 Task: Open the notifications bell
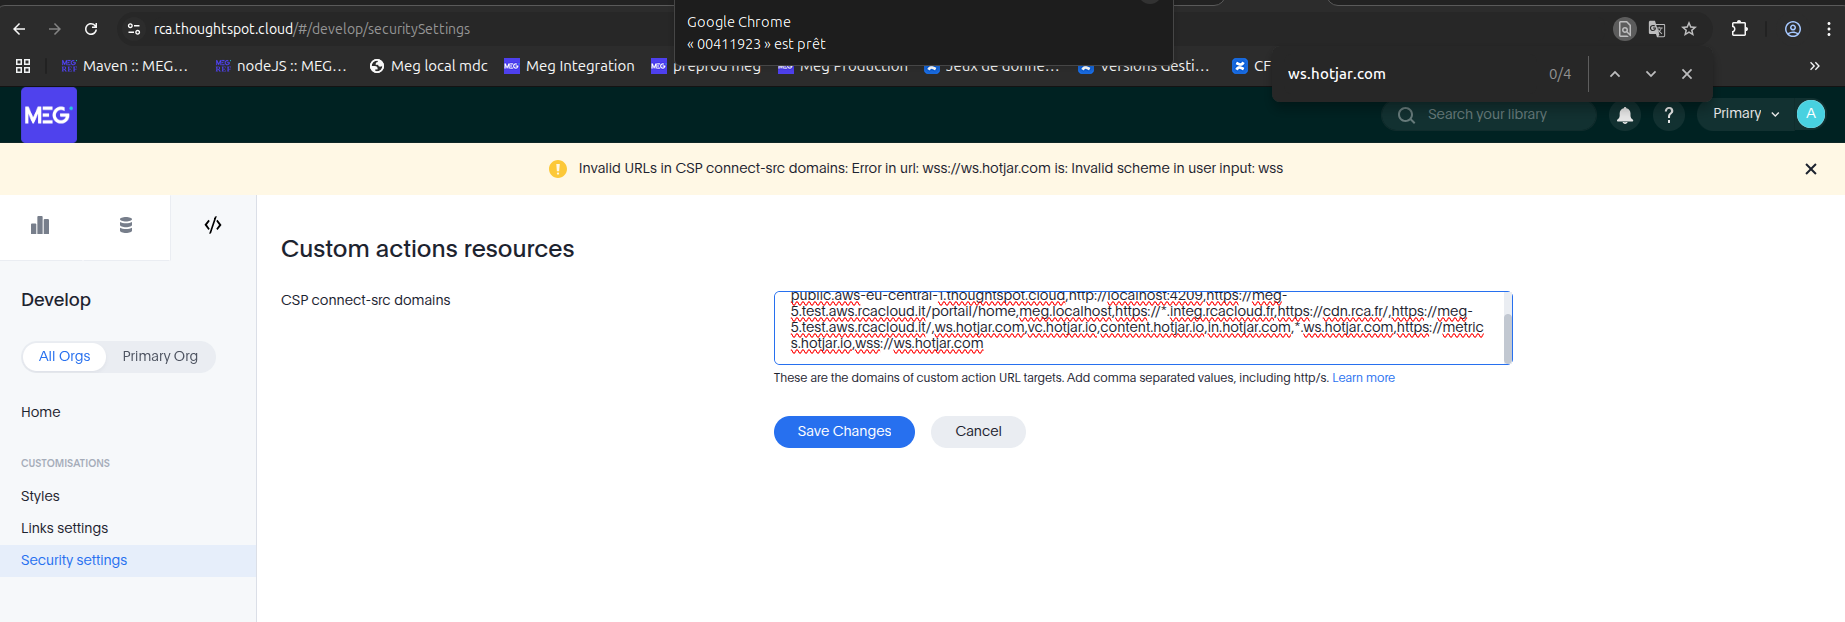(1625, 116)
